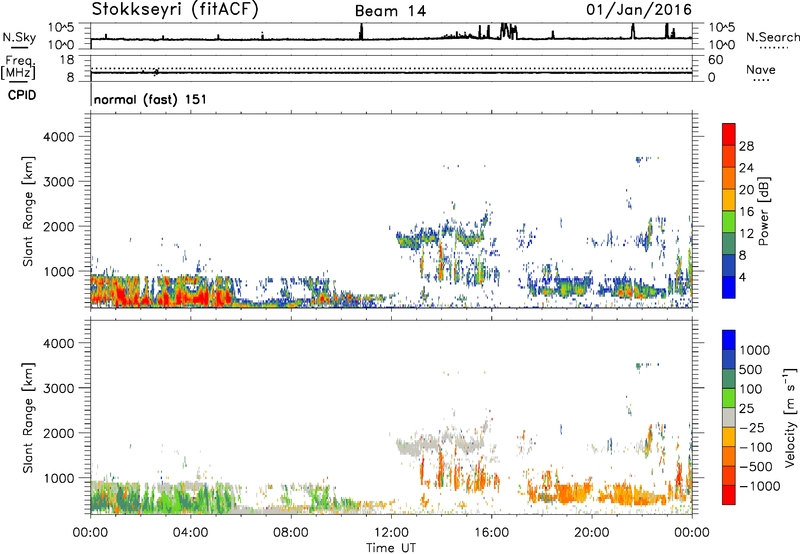The height and width of the screenshot is (554, 800).
Task: Click the "Slant Range [km]" label of the velocity panel
Action: click(x=28, y=418)
